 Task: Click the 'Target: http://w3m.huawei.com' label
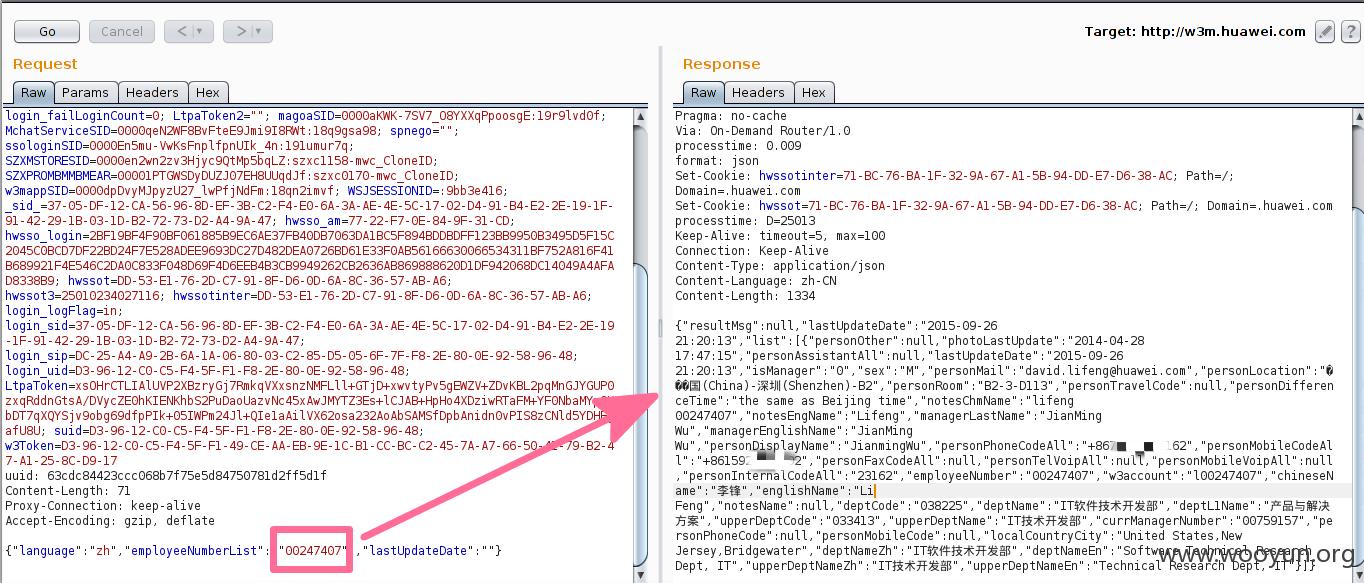tap(1195, 31)
